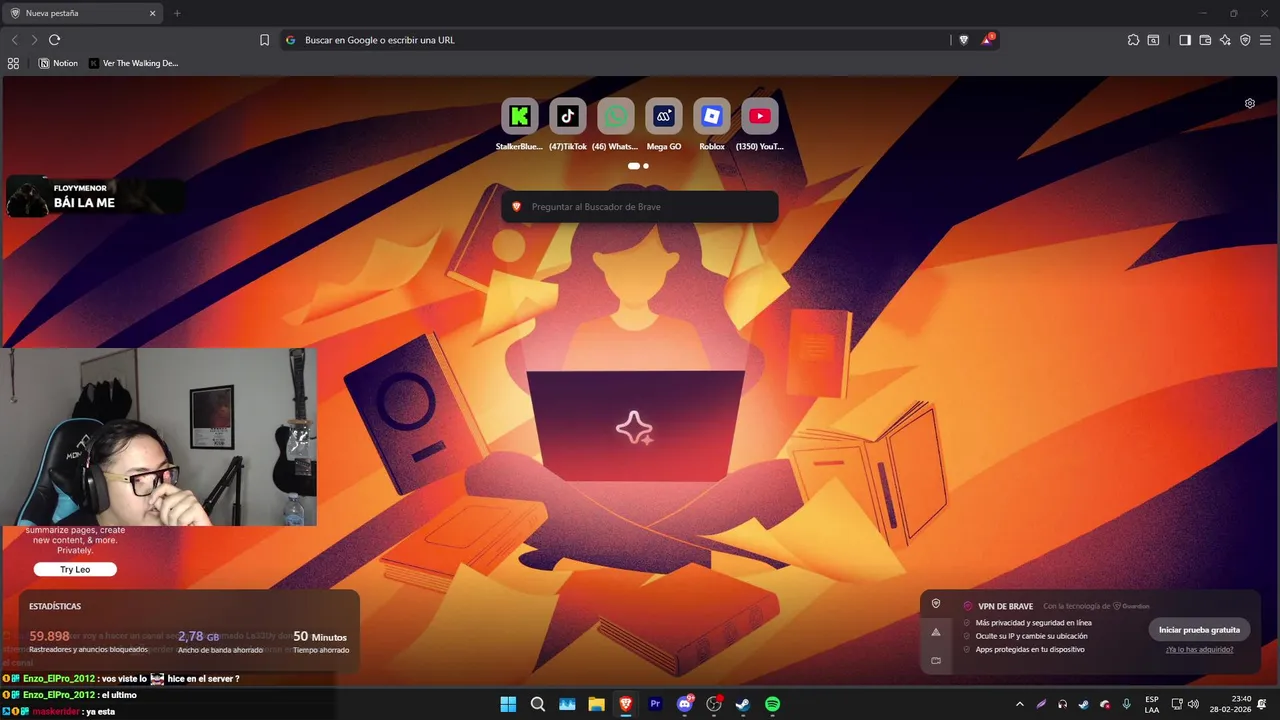Open the ESP LAA language switcher
Image resolution: width=1280 pixels, height=720 pixels.
1152,704
